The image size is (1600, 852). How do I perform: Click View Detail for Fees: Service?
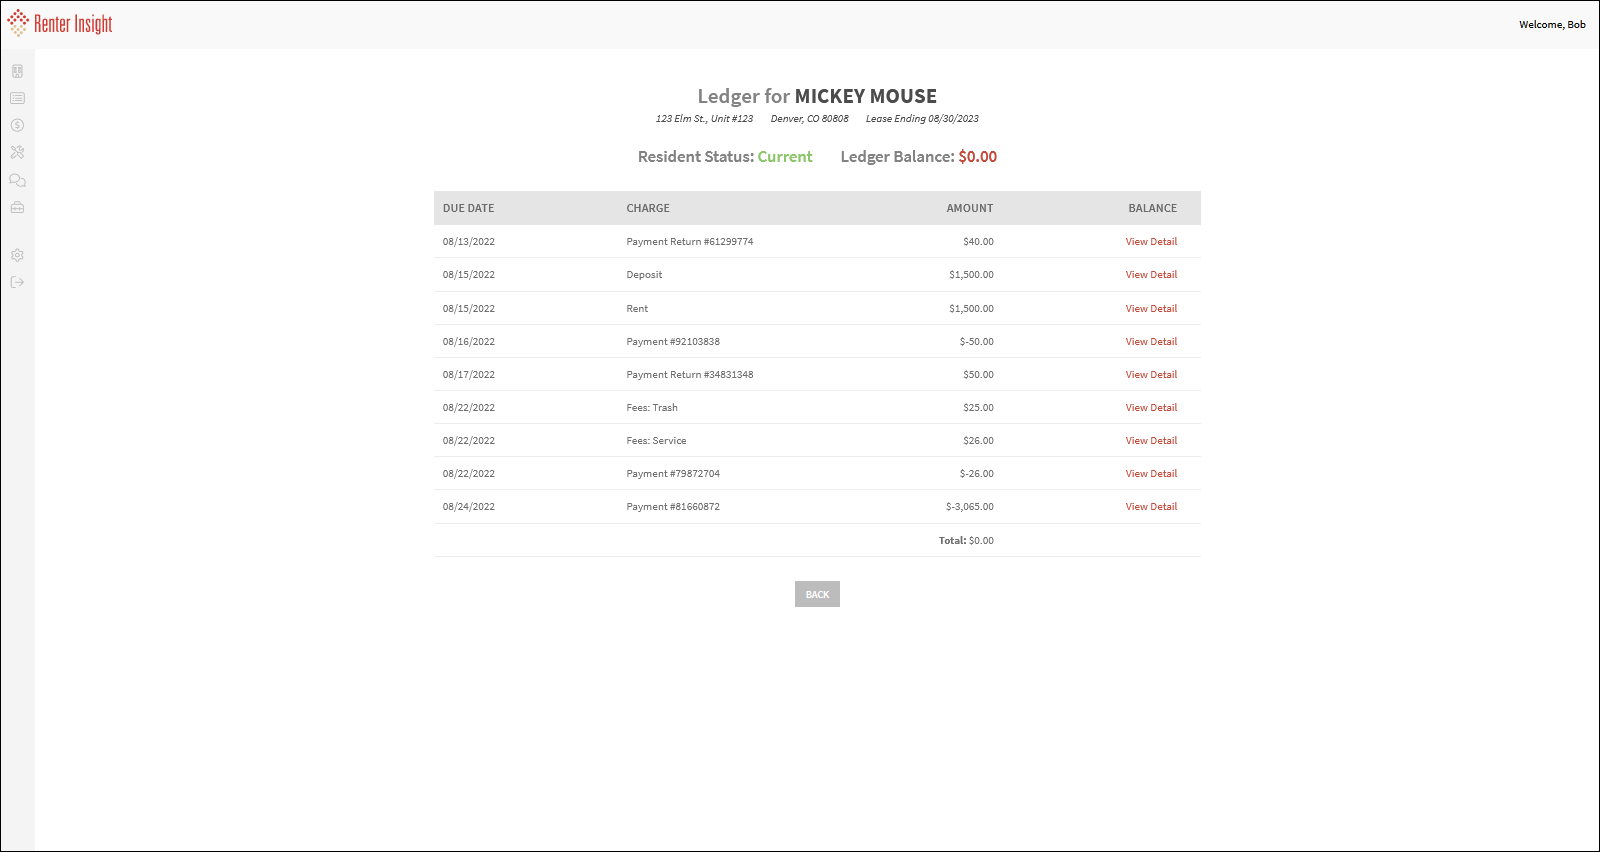(x=1151, y=441)
